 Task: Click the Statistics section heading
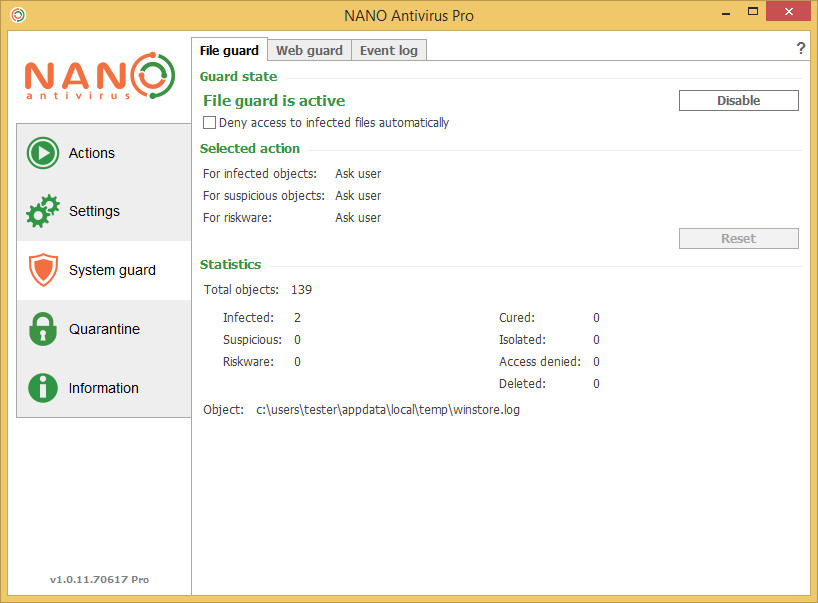(231, 264)
